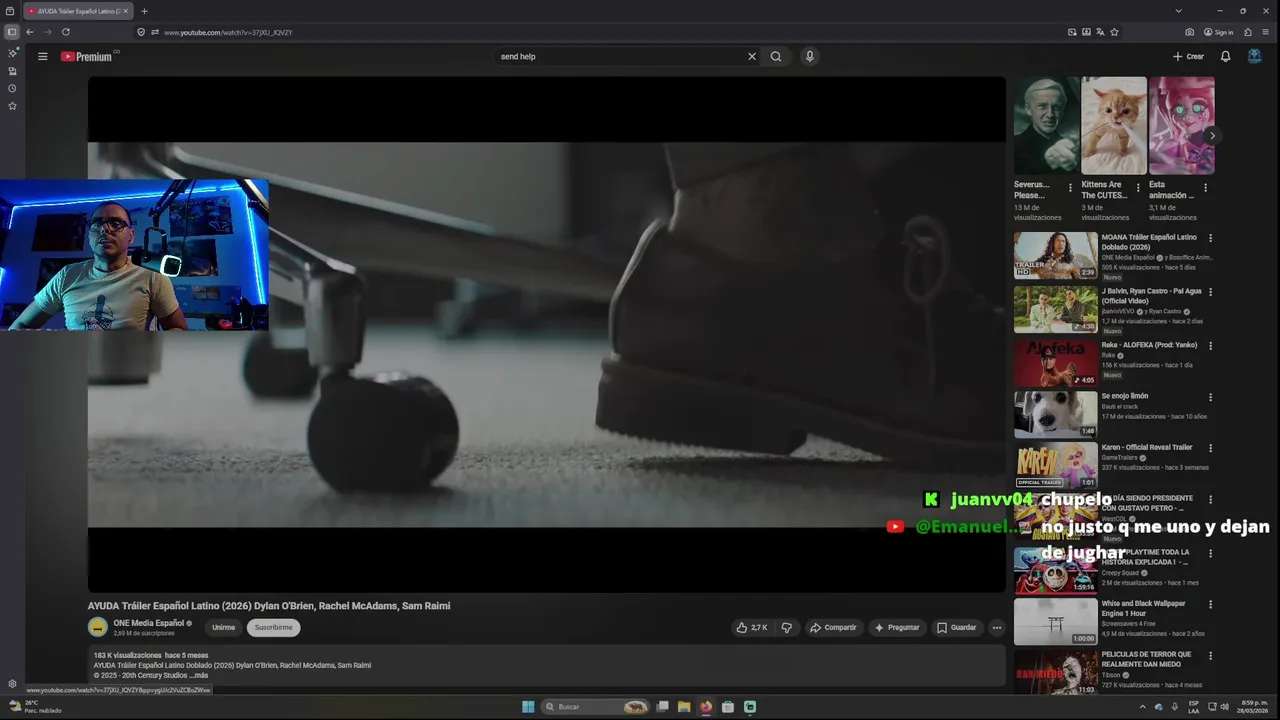Screen dimensions: 1280x720
Task: Sign in to the browser account
Action: tap(1219, 32)
